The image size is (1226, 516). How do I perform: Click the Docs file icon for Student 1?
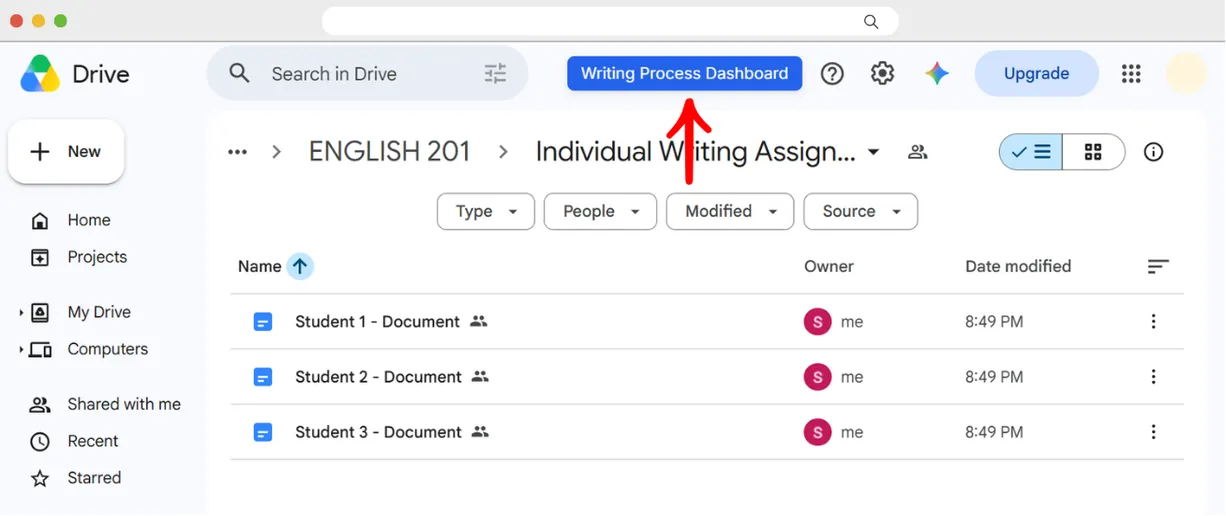click(x=263, y=322)
